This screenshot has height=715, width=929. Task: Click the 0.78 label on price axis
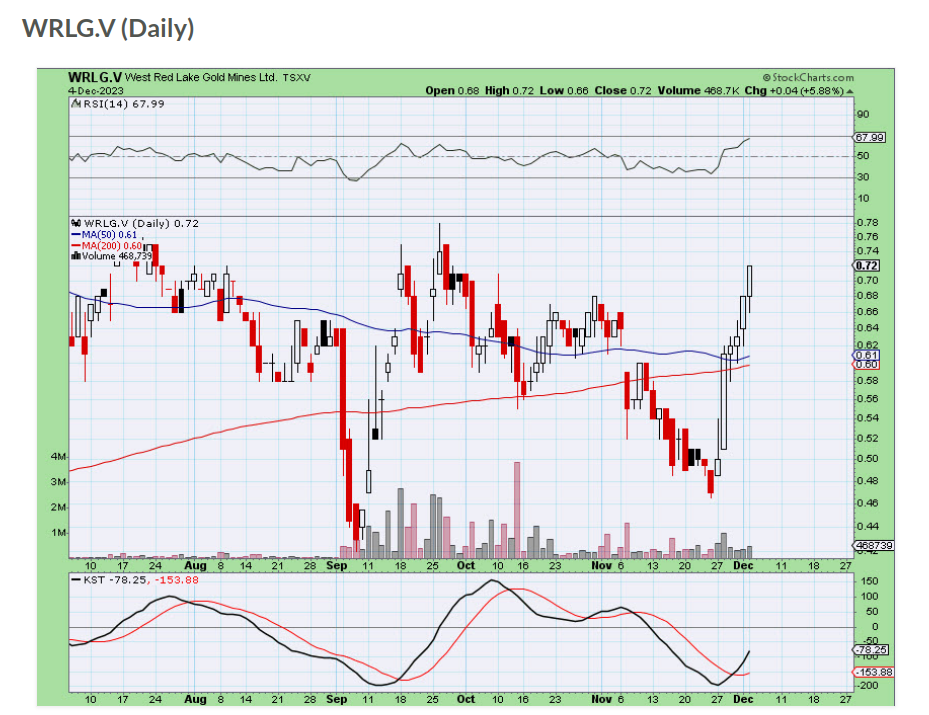pos(867,223)
